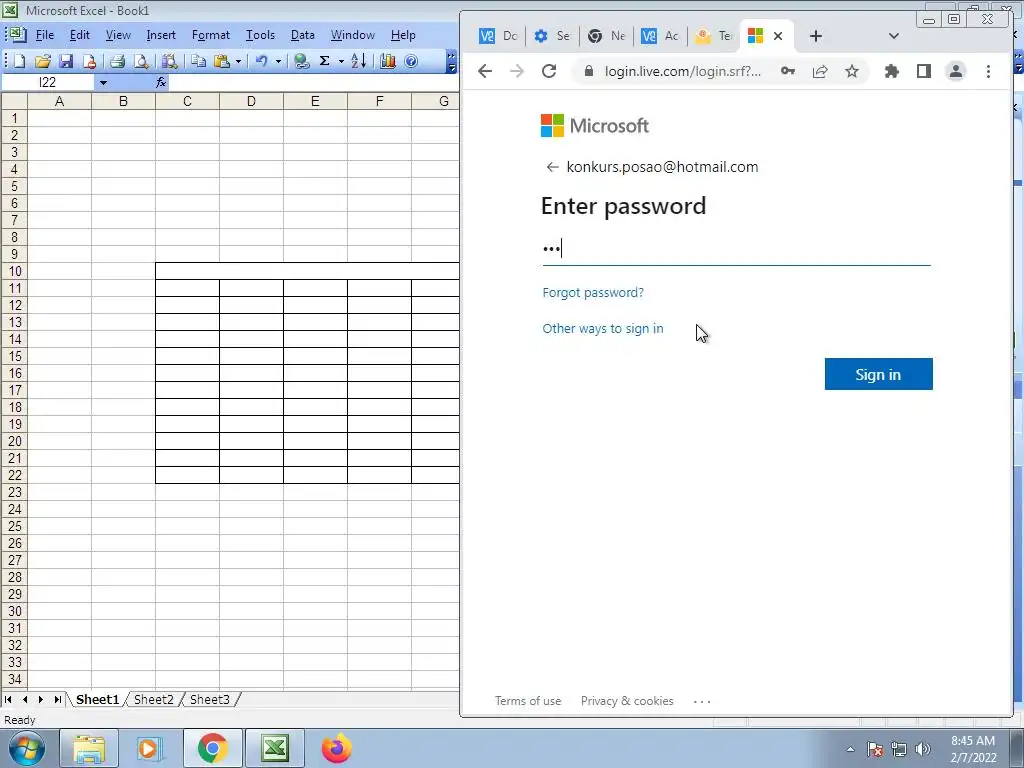This screenshot has height=768, width=1024.
Task: Open the Chart Wizard icon
Action: [x=388, y=61]
